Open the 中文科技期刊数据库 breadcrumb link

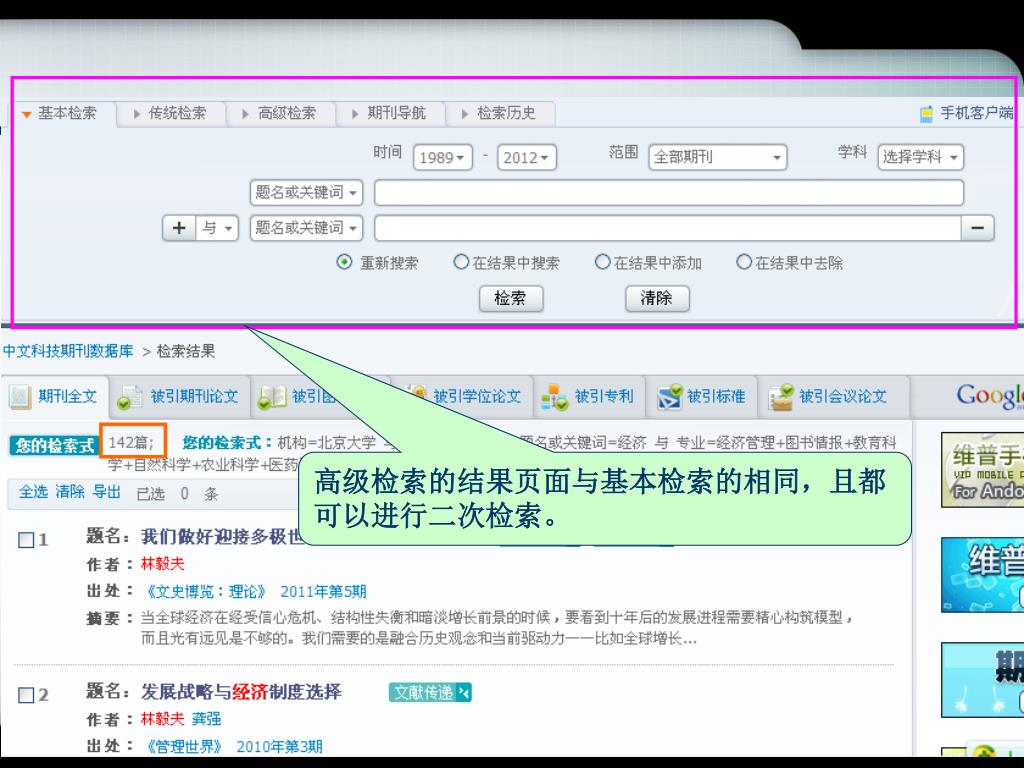click(68, 351)
